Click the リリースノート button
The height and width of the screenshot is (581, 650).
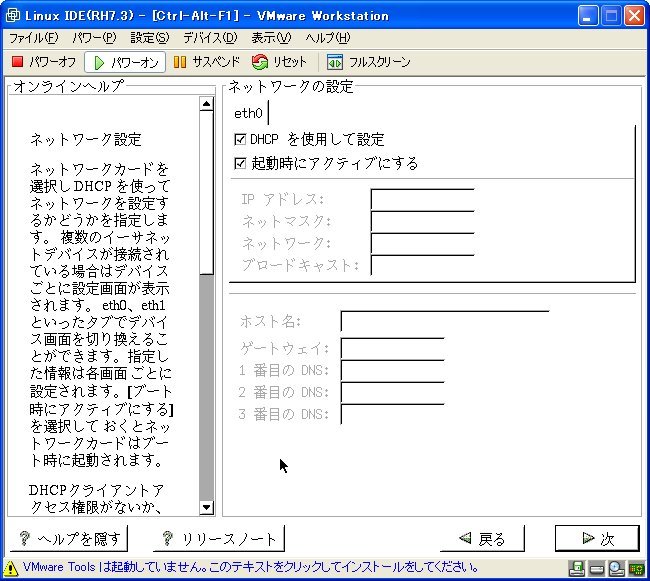pyautogui.click(x=219, y=538)
